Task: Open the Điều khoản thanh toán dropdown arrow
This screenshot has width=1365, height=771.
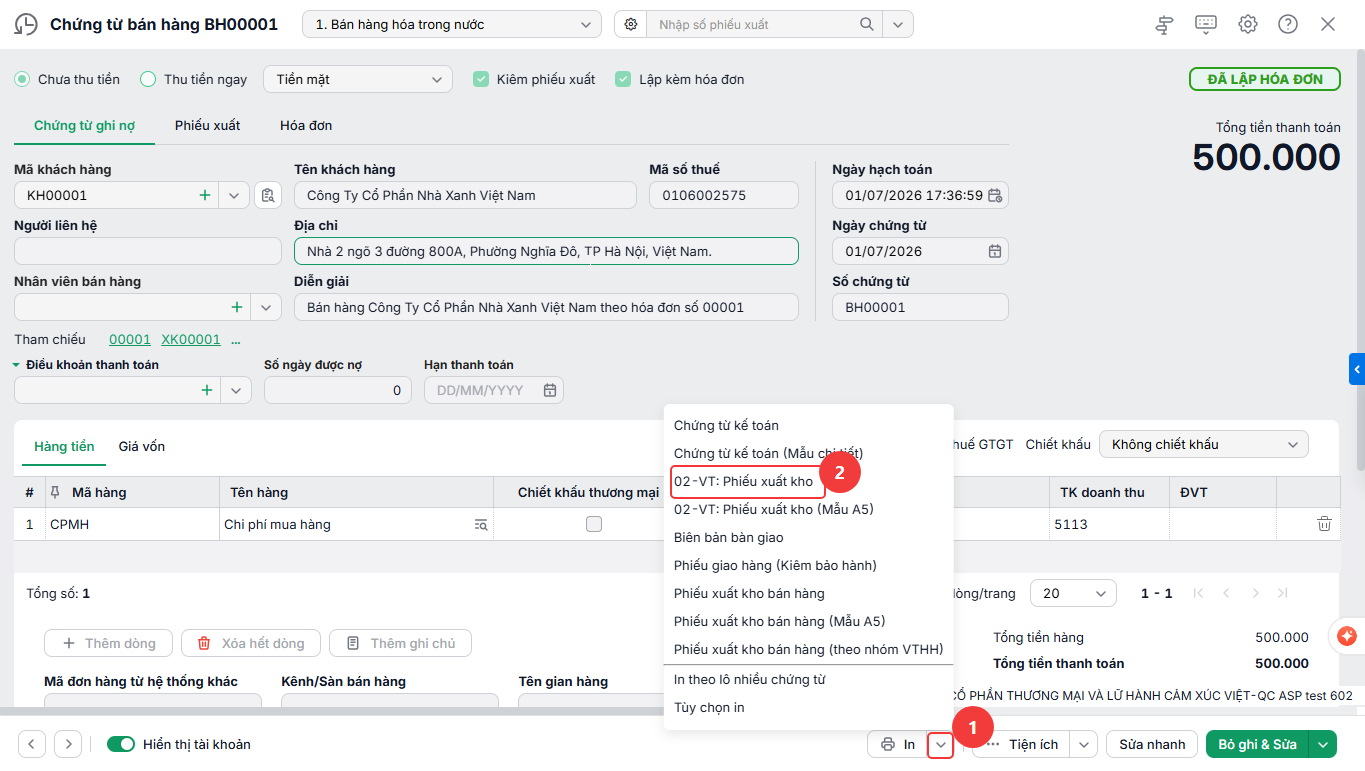Action: click(x=236, y=390)
